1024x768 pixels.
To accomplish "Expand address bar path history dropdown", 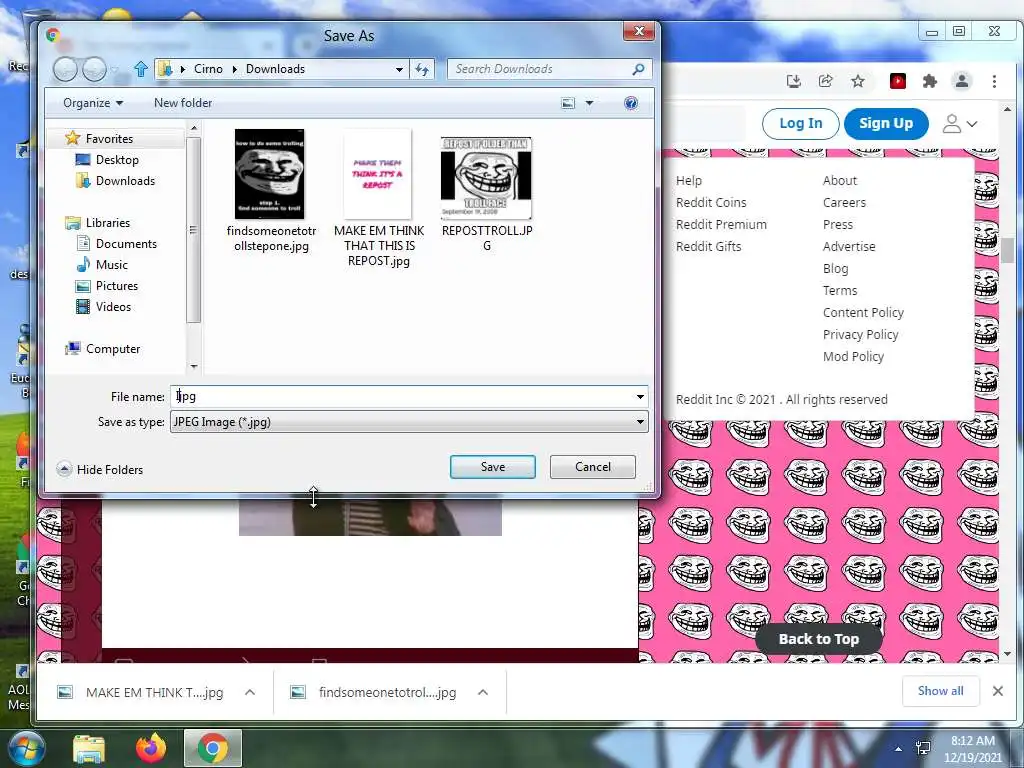I will click(x=399, y=69).
